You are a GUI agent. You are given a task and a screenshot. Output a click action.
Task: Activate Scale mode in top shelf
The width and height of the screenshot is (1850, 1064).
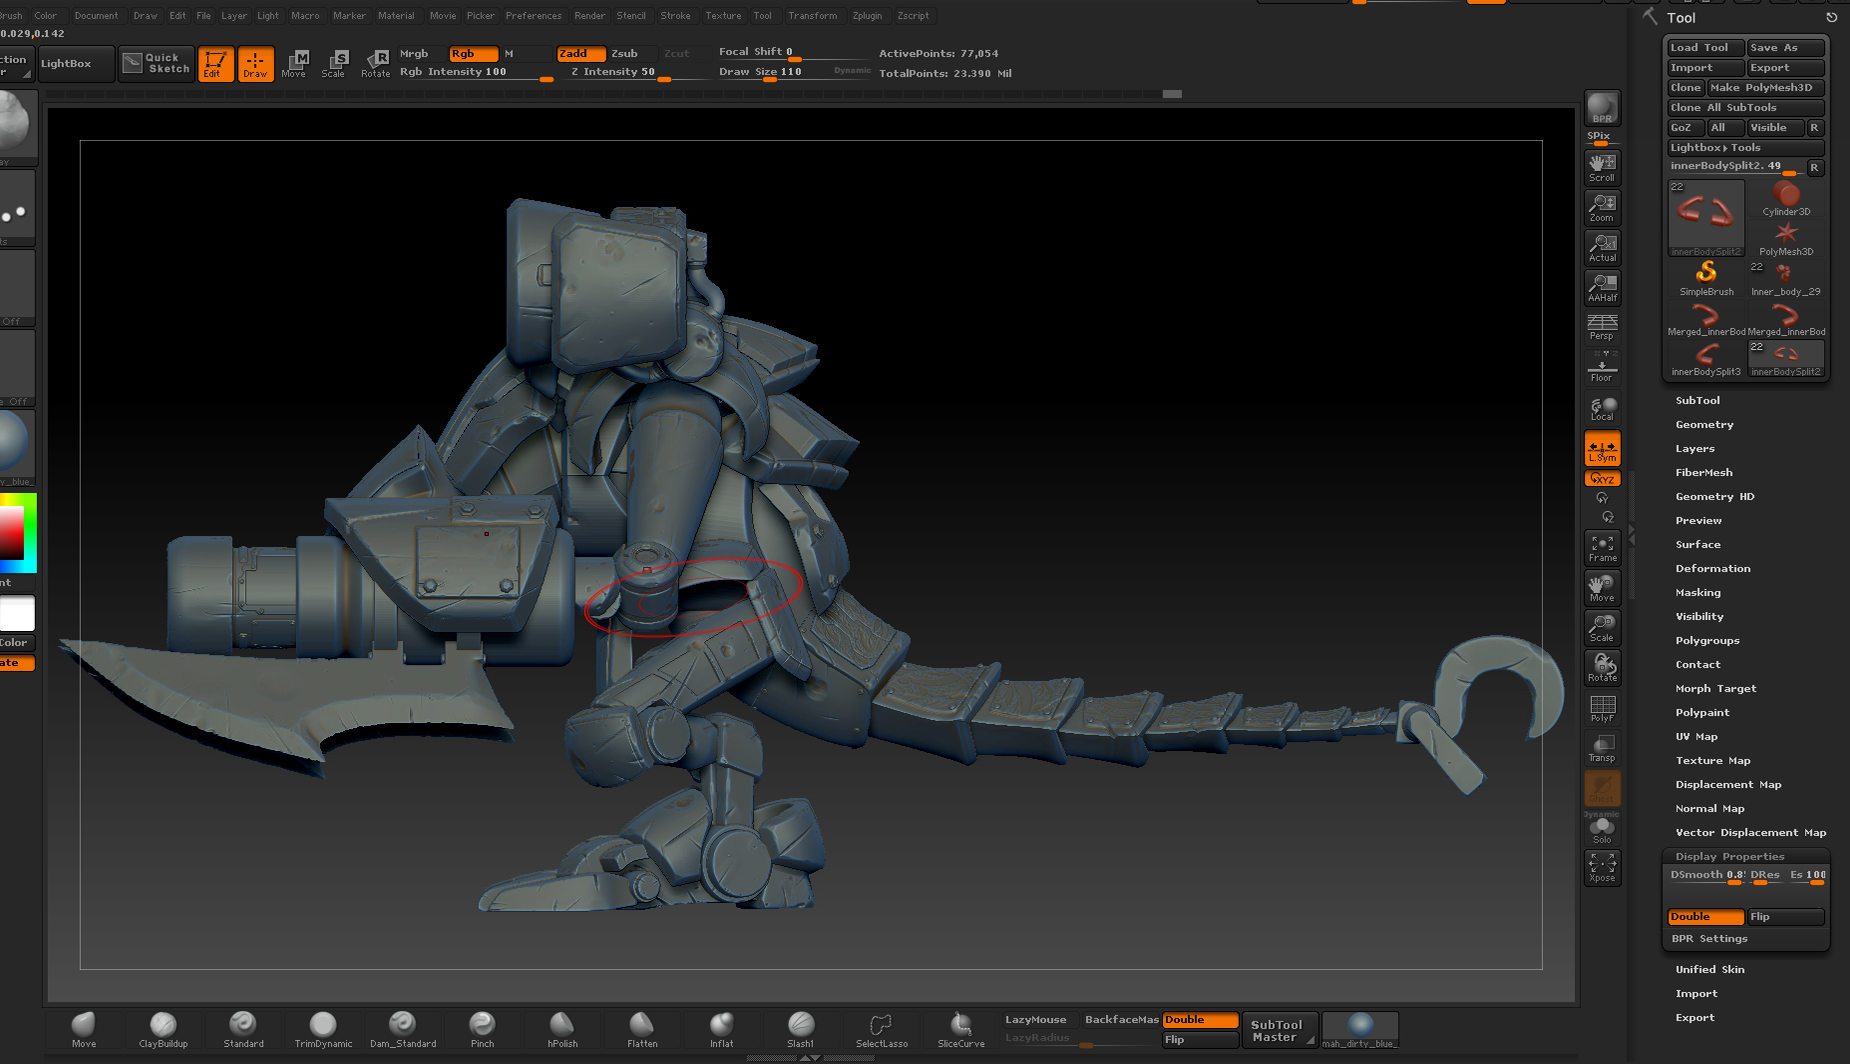(334, 64)
